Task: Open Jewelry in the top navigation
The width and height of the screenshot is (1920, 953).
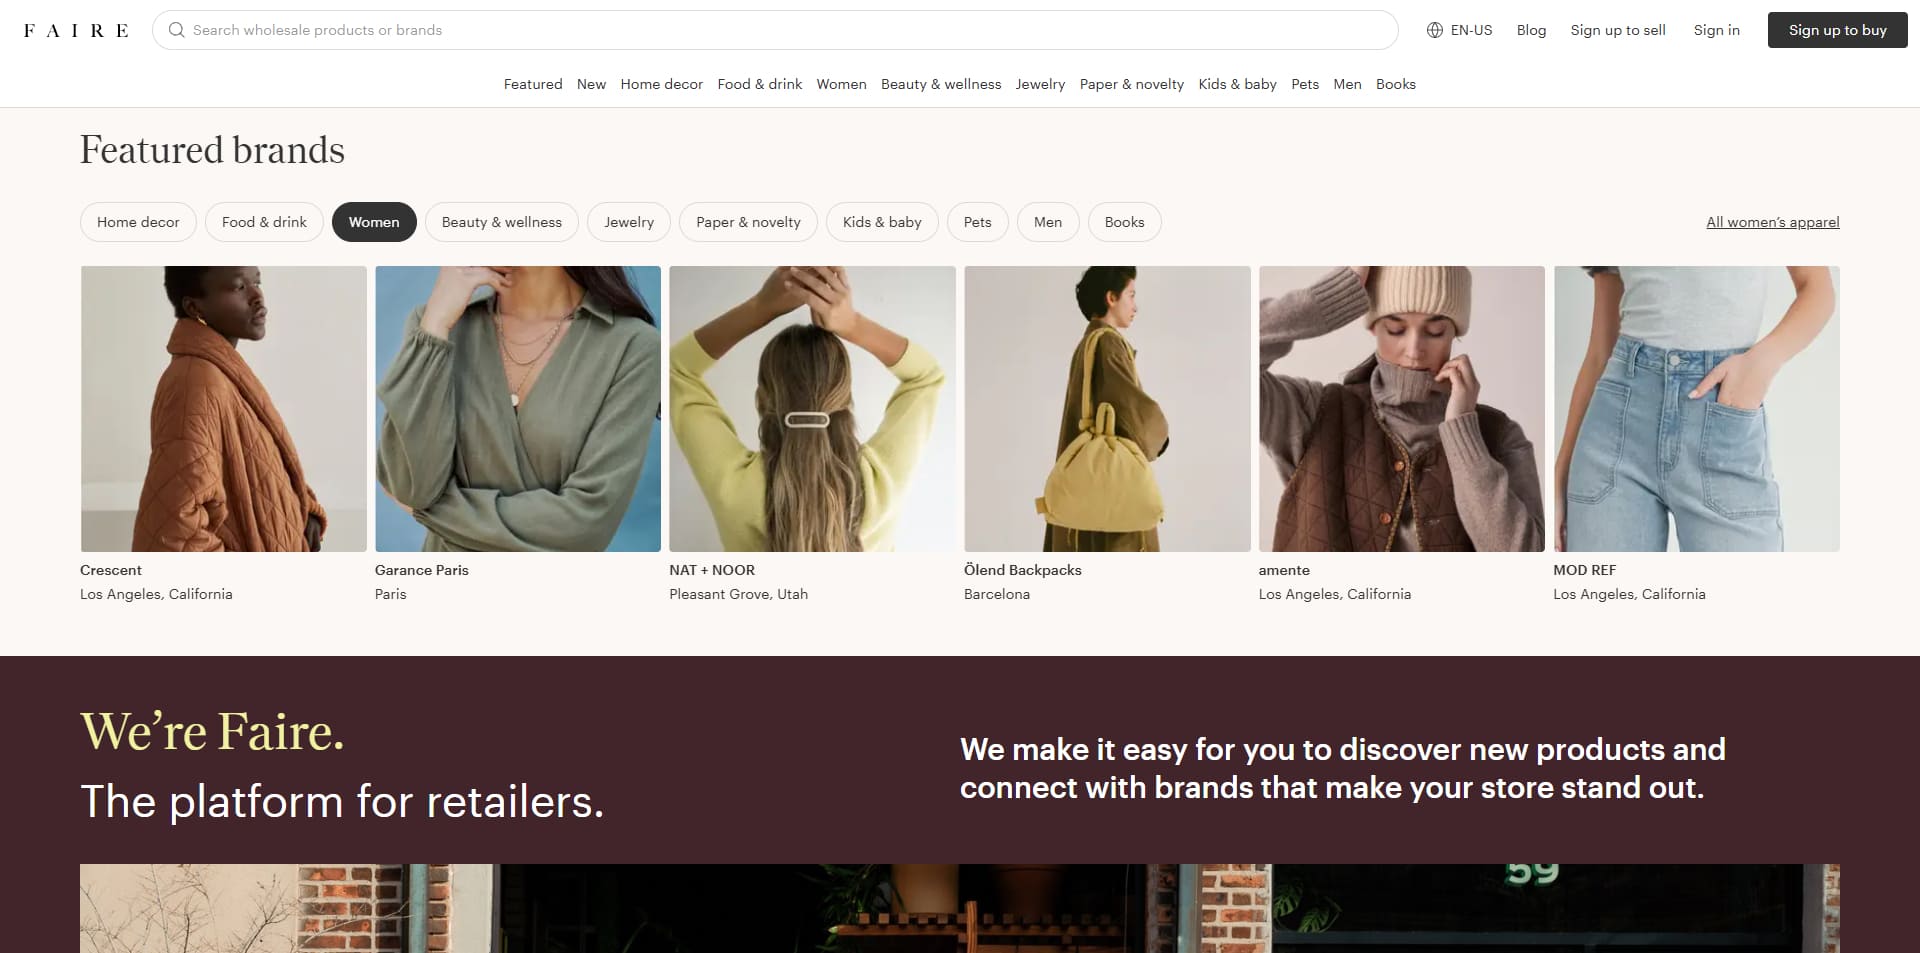Action: point(1040,84)
